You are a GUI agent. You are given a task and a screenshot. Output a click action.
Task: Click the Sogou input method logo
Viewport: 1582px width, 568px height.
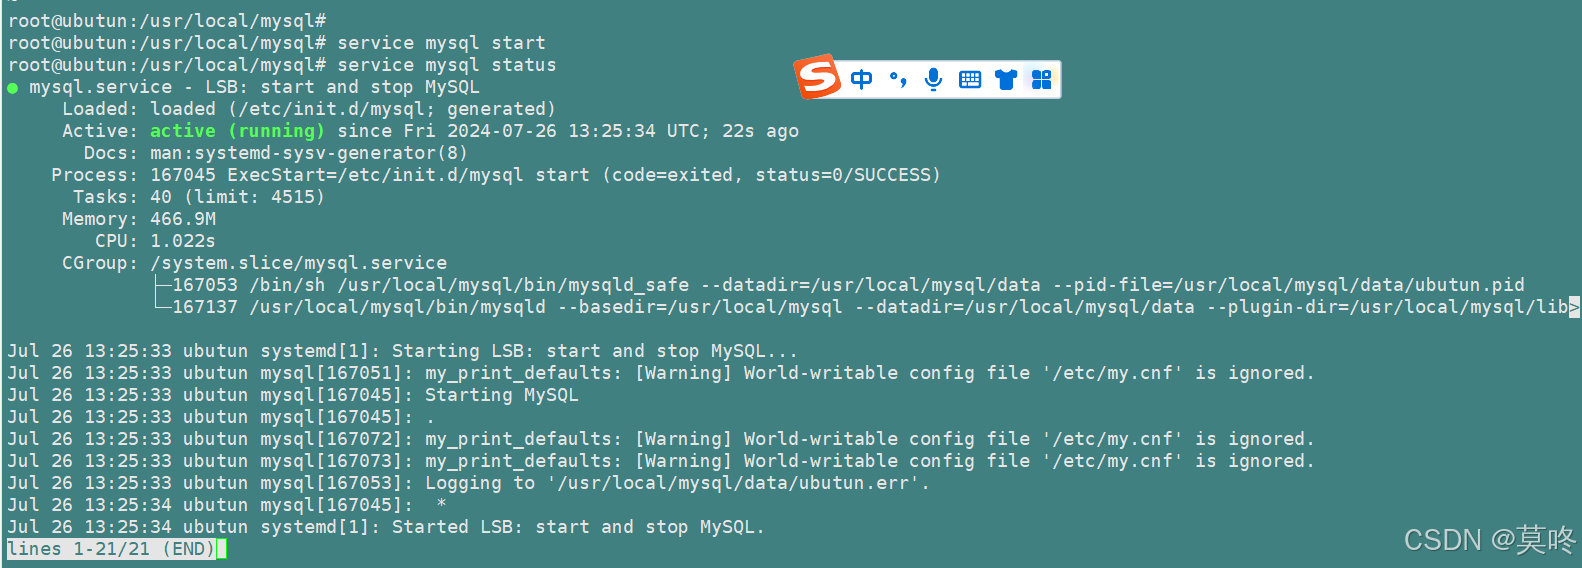coord(817,77)
